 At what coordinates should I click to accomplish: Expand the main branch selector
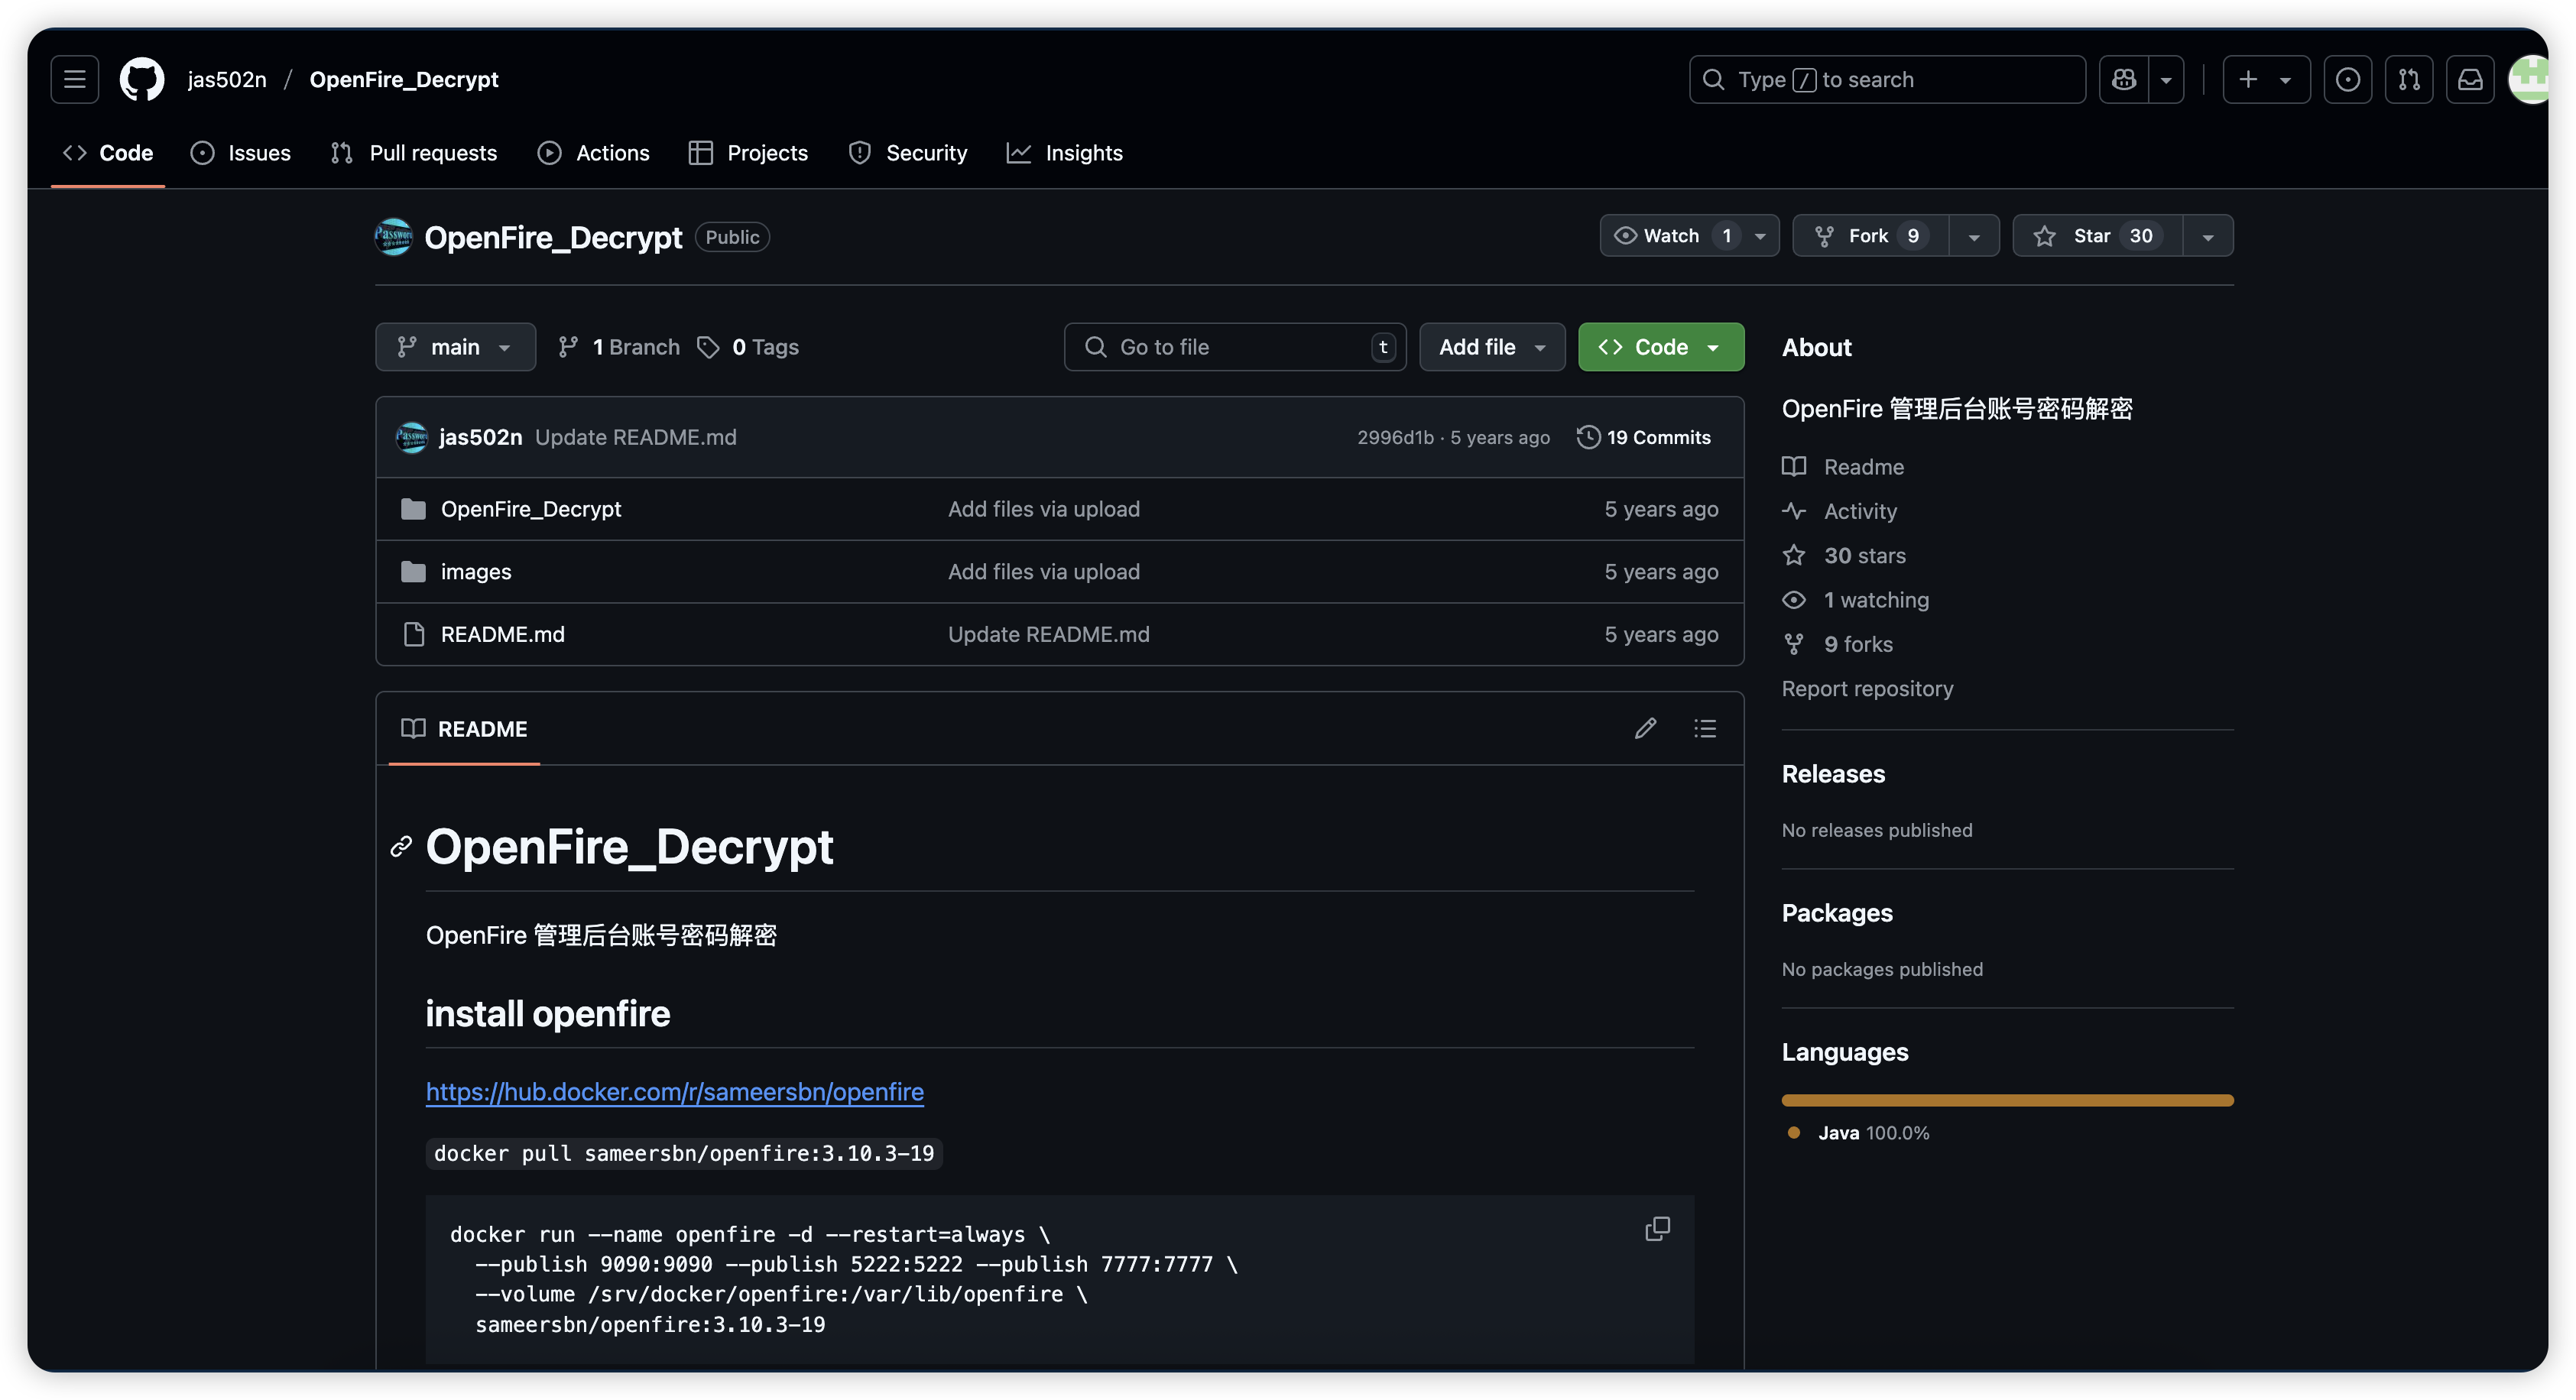click(455, 347)
